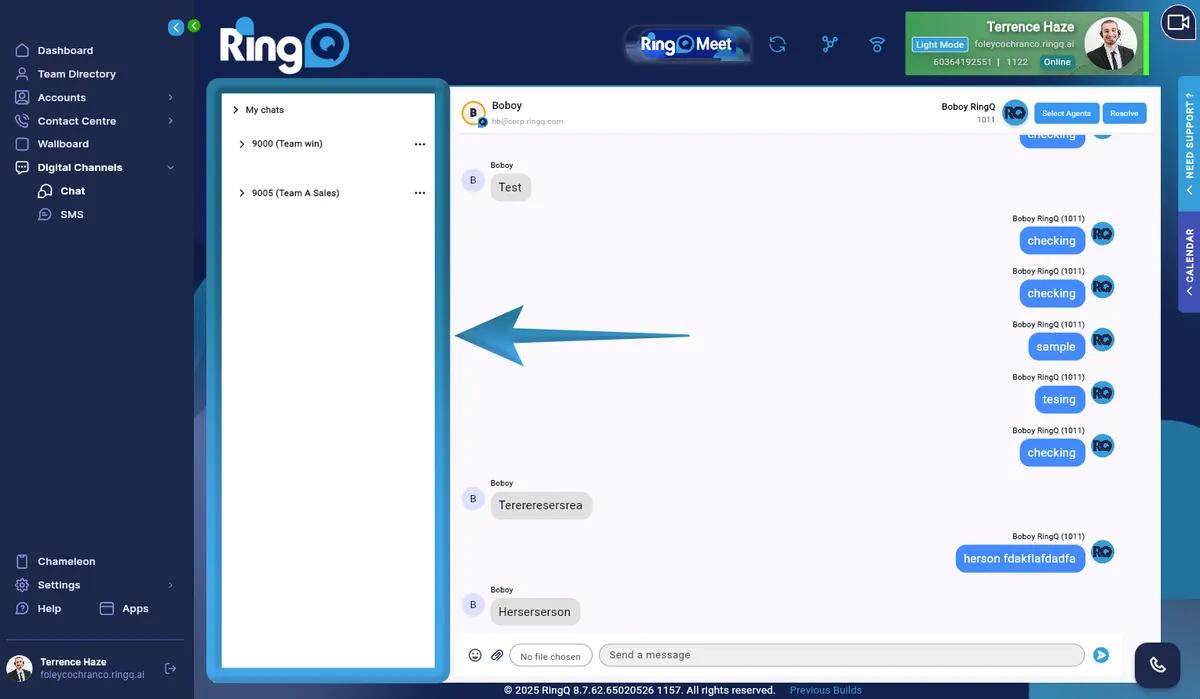Click the Team Directory person icon
This screenshot has width=1200, height=699.
[22, 74]
